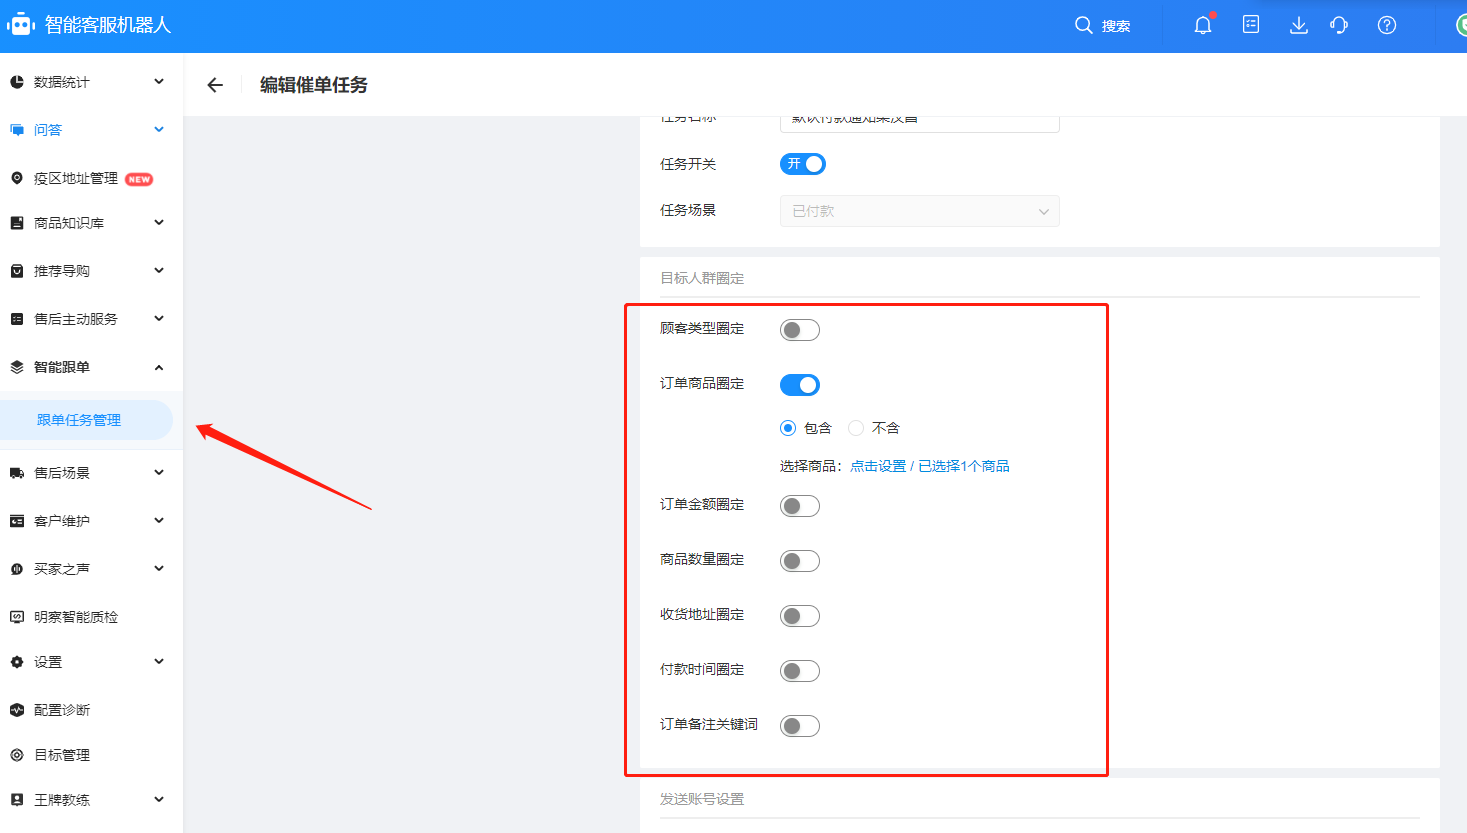Open 数据统计 menu item

point(62,82)
